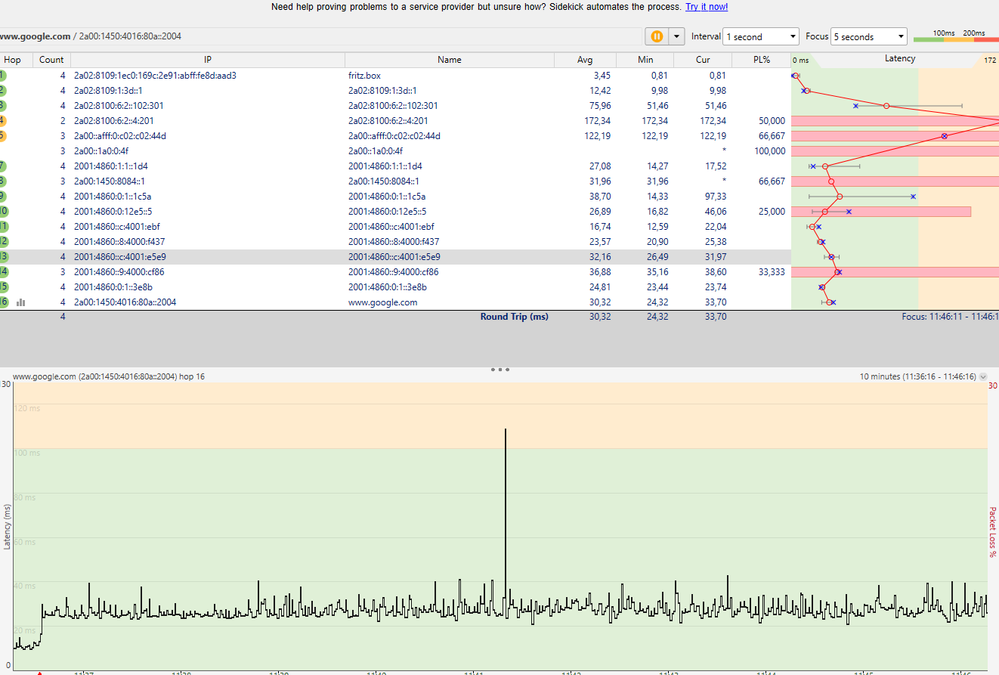Select hop 10 green circle icon
This screenshot has width=999, height=675.
coord(3,211)
